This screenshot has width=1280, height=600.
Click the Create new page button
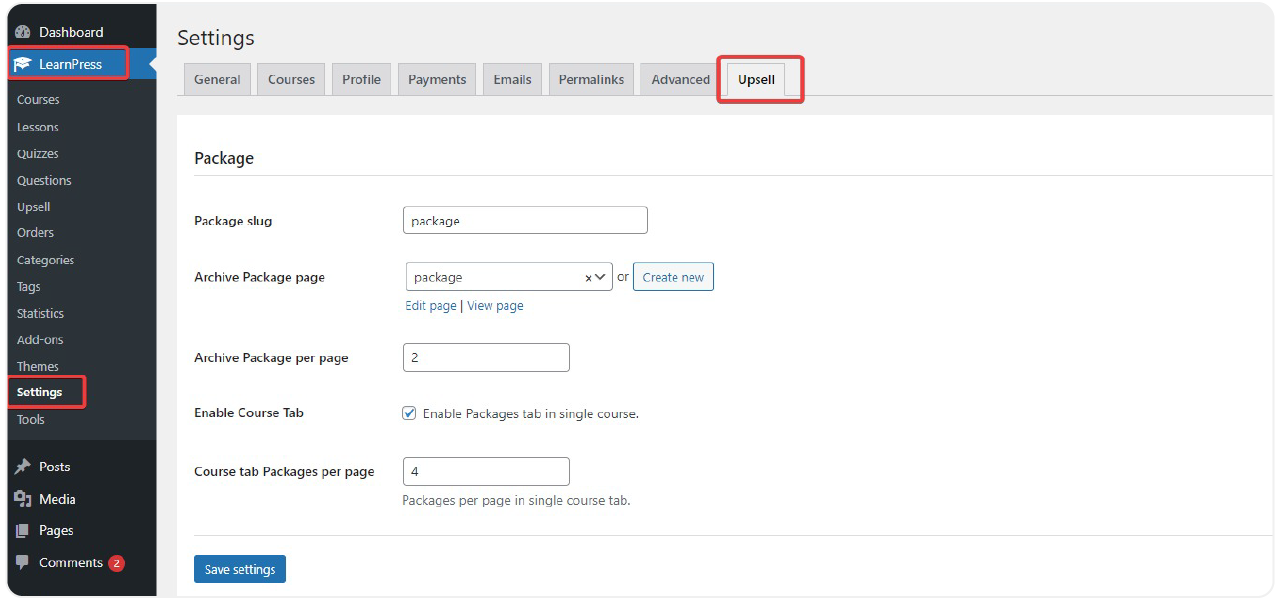click(673, 277)
